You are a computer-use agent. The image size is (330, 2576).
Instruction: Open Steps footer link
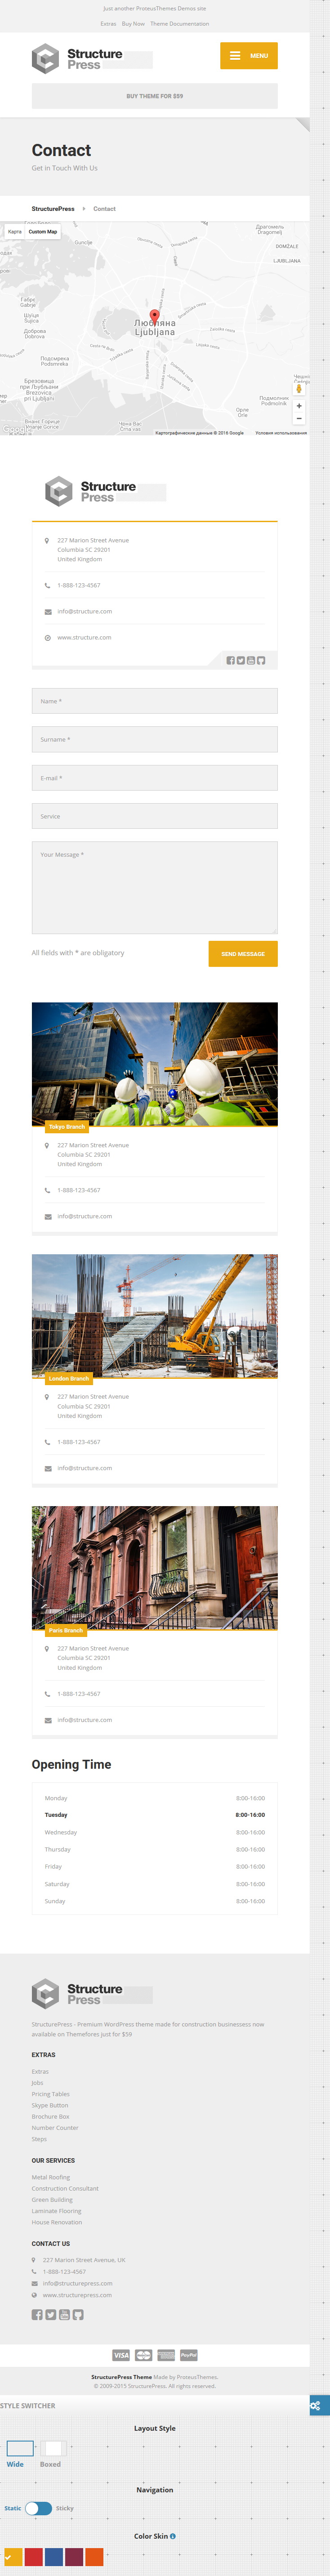39,2139
